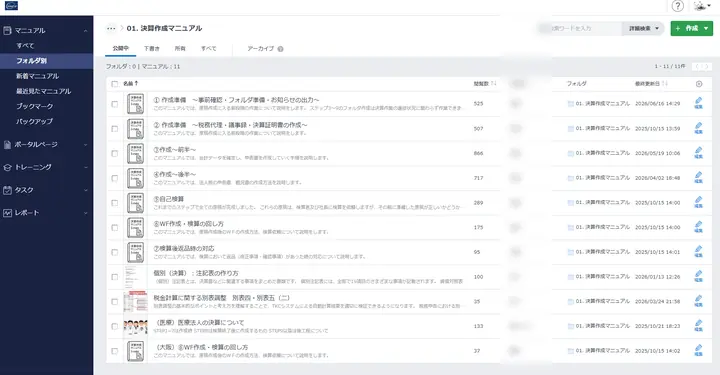Expand the タスク section chevron
The width and height of the screenshot is (720, 375).
click(85, 190)
